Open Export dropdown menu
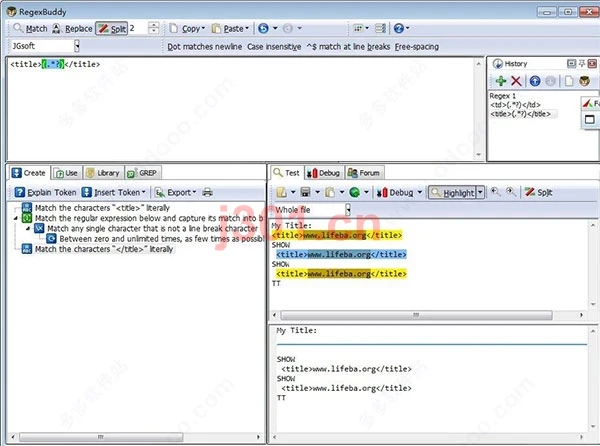Image resolution: width=600 pixels, height=446 pixels. pyautogui.click(x=176, y=192)
